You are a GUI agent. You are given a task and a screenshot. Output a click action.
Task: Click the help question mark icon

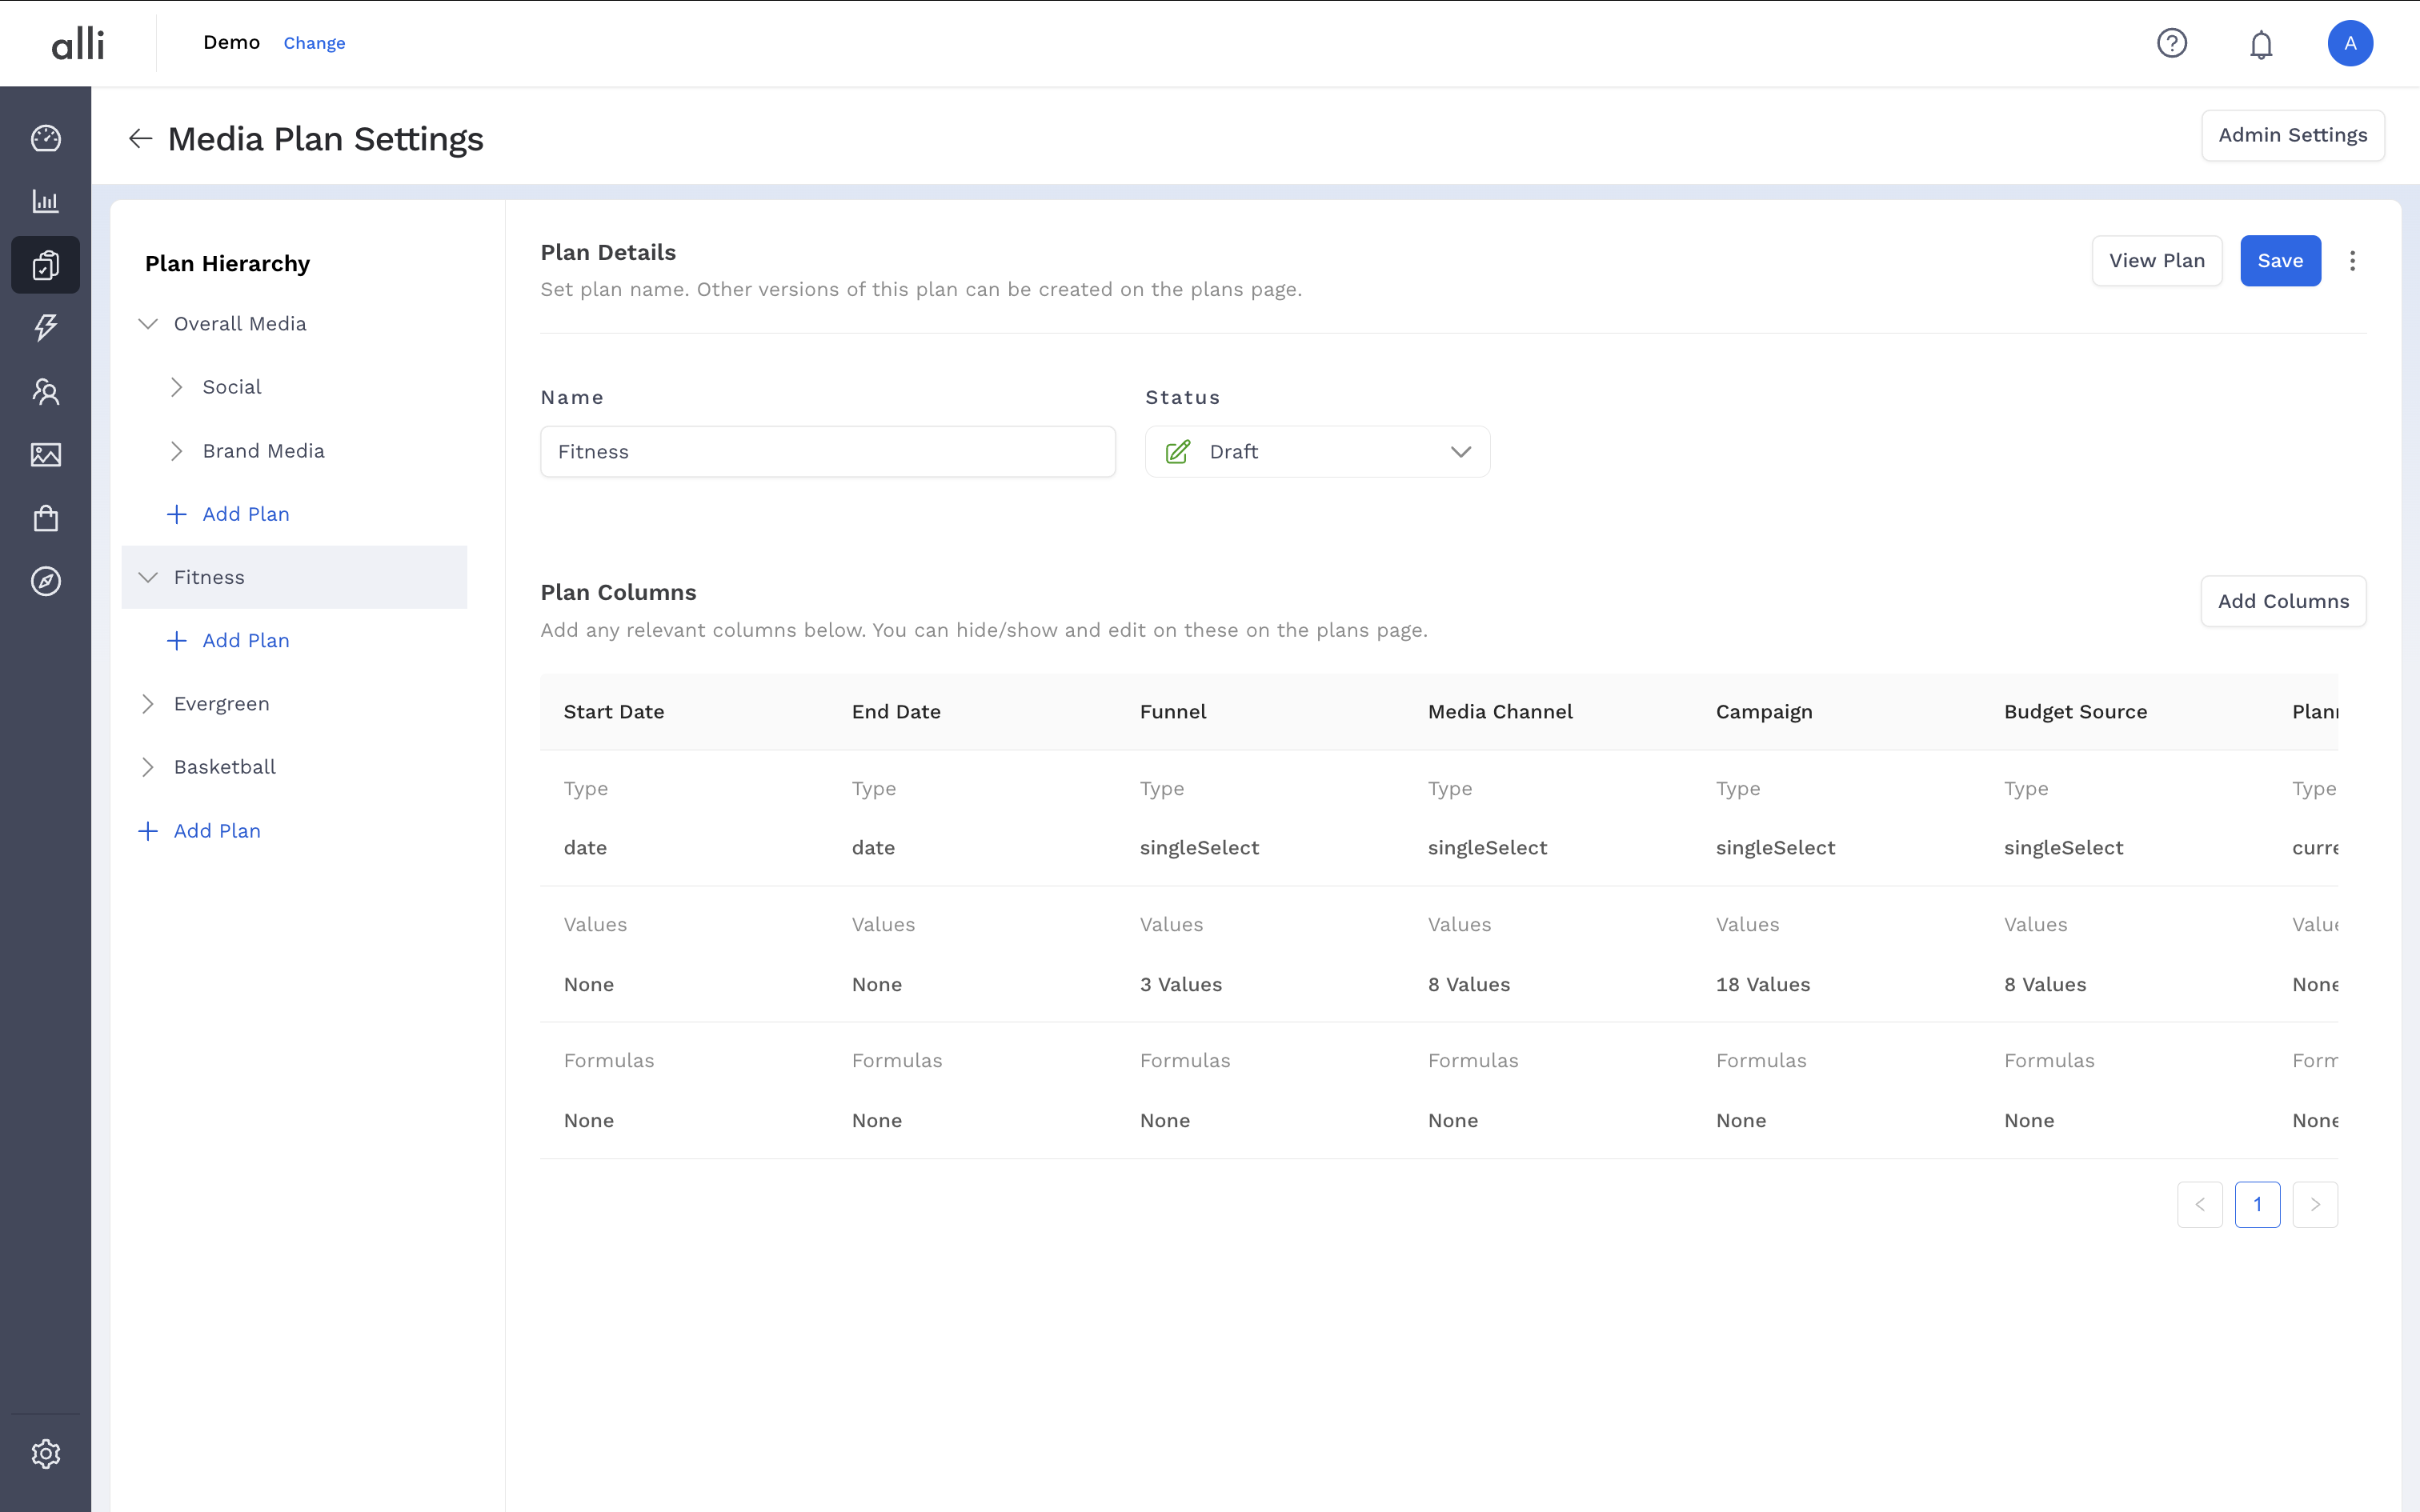pos(2171,43)
